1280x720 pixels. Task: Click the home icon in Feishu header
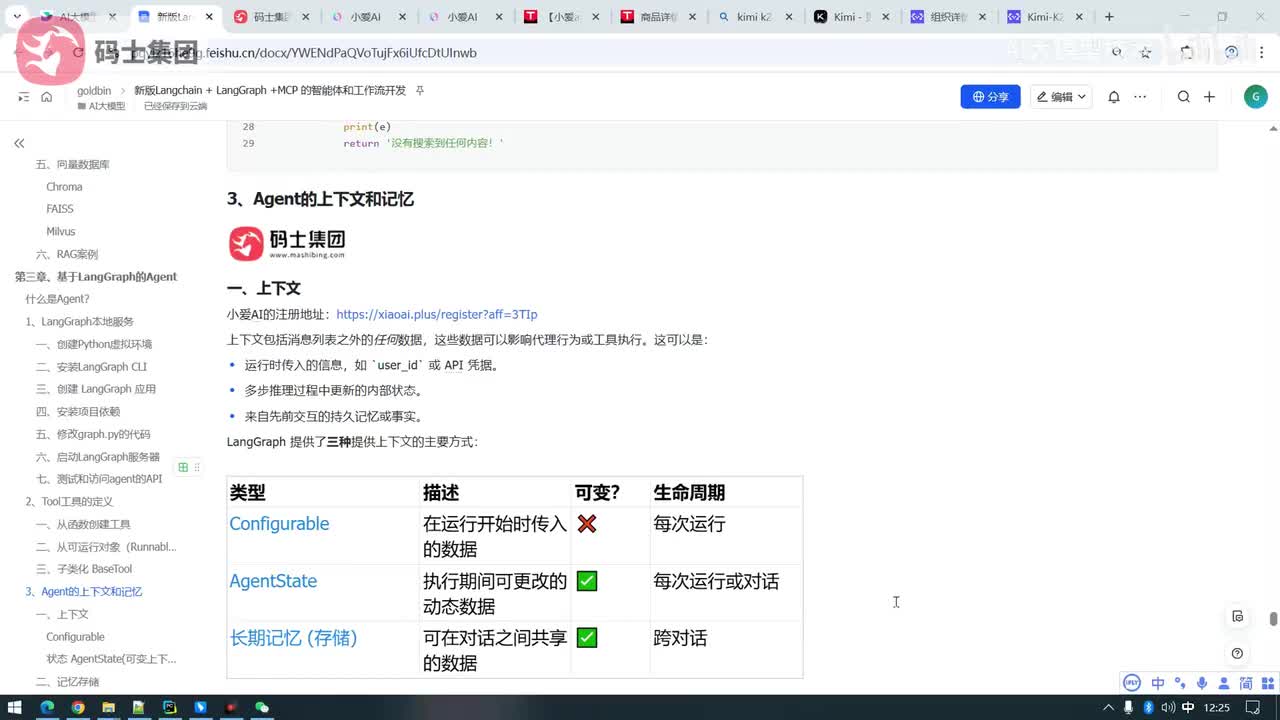(x=46, y=97)
